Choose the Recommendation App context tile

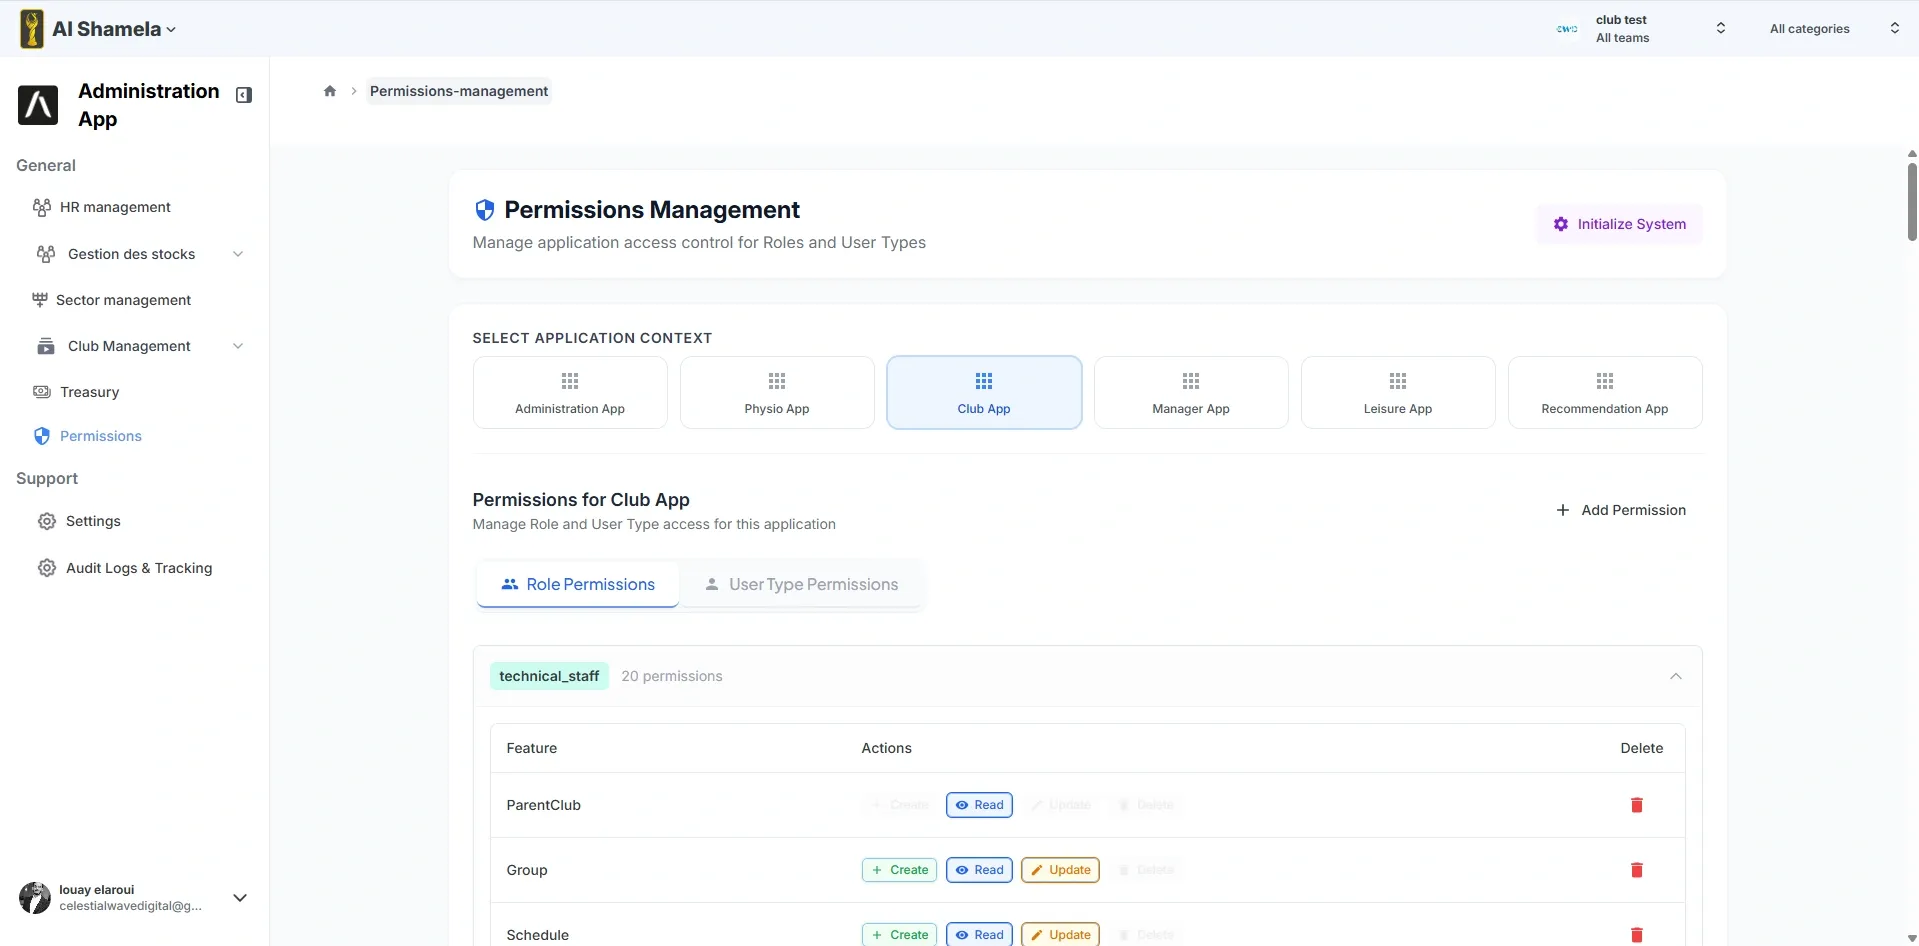1604,392
